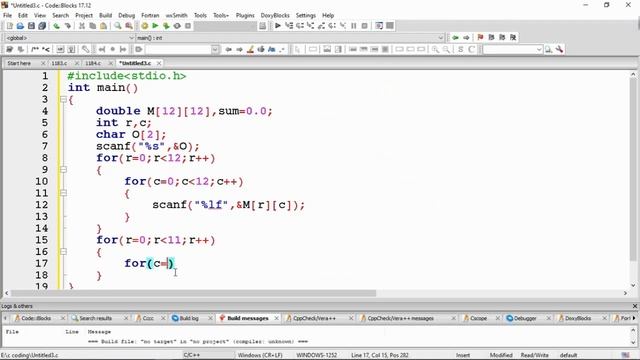640x360 pixels.
Task: Toggle bookmark with the red flag icon
Action: pos(480,38)
